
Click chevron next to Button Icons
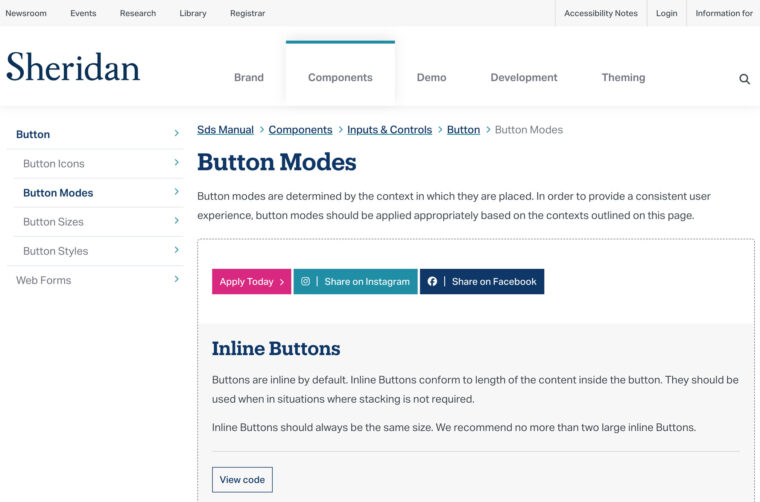tap(176, 162)
